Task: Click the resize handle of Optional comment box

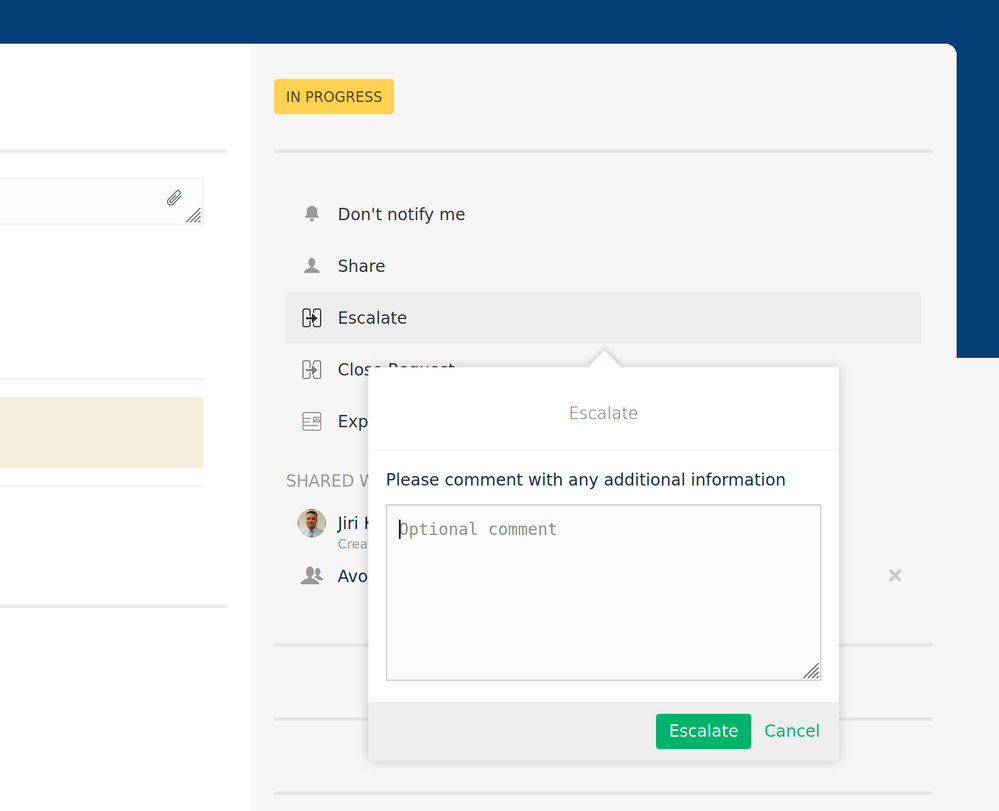Action: tap(811, 671)
